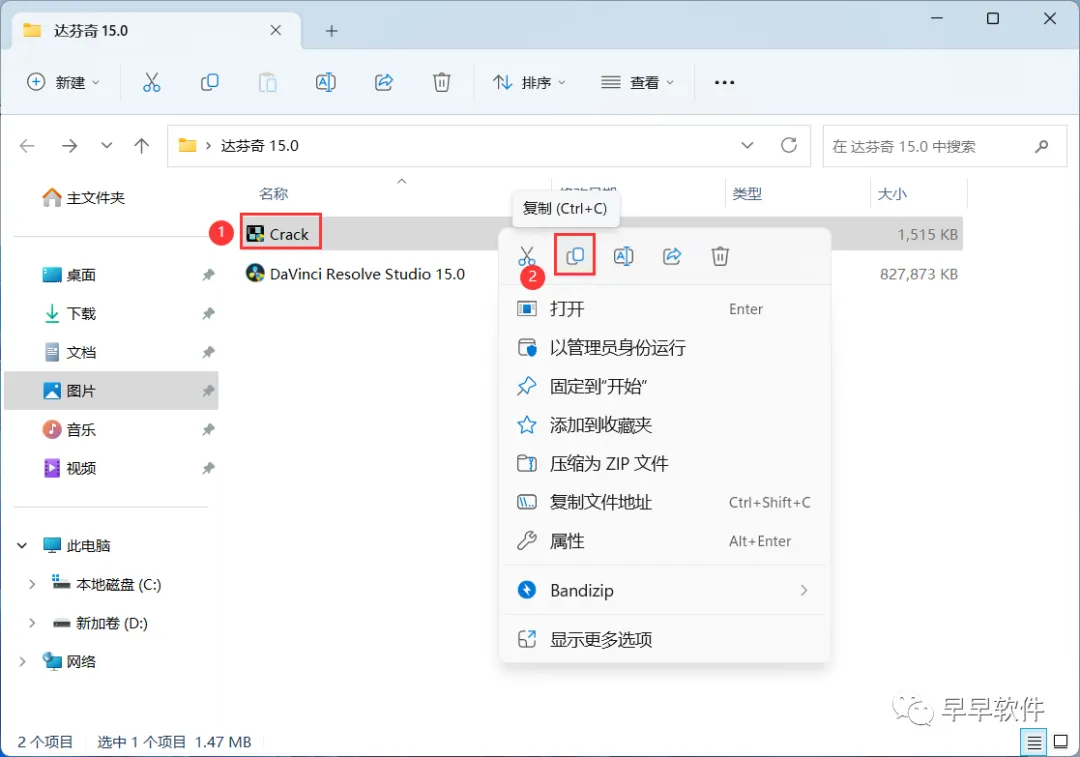The image size is (1080, 757).
Task: Open 下载 in the sidebar
Action: 70,314
